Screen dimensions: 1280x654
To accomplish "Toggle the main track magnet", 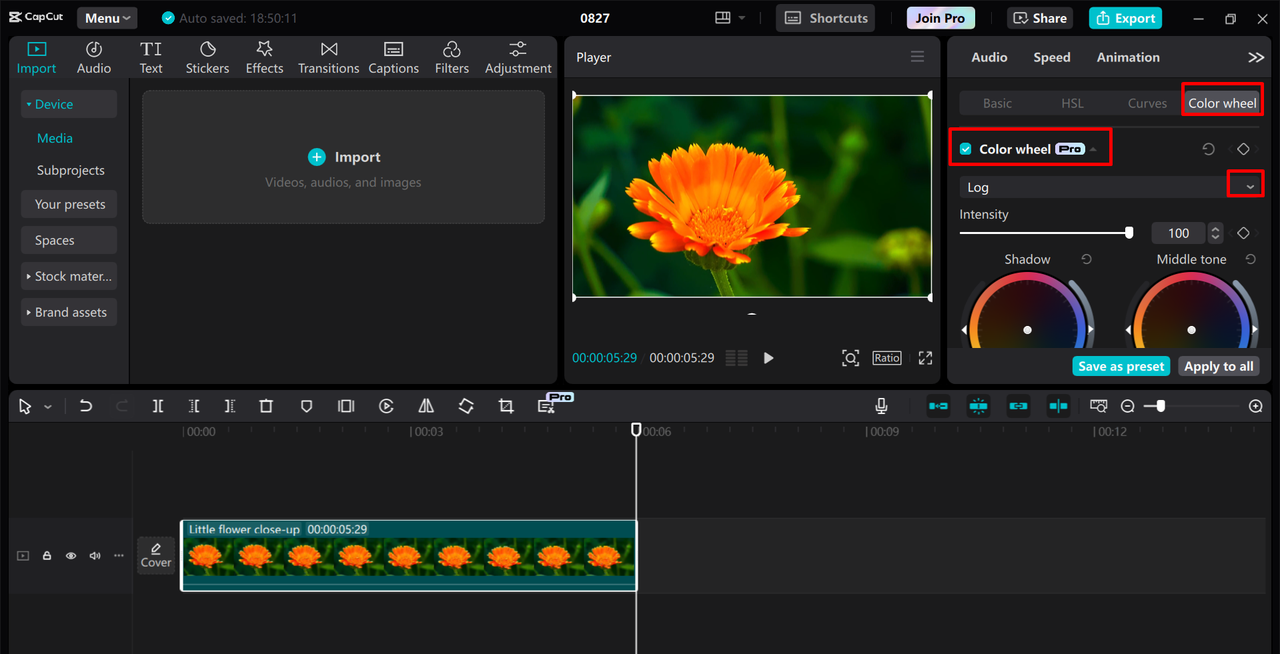I will (938, 406).
